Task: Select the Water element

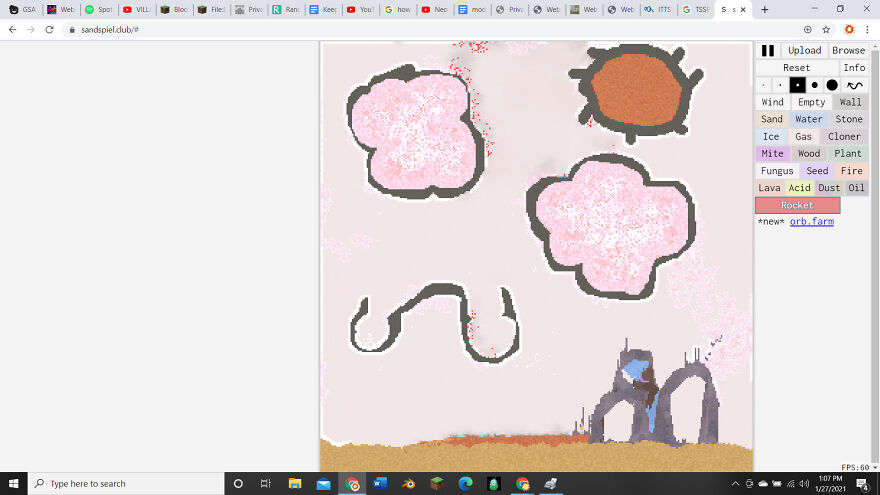Action: 809,119
